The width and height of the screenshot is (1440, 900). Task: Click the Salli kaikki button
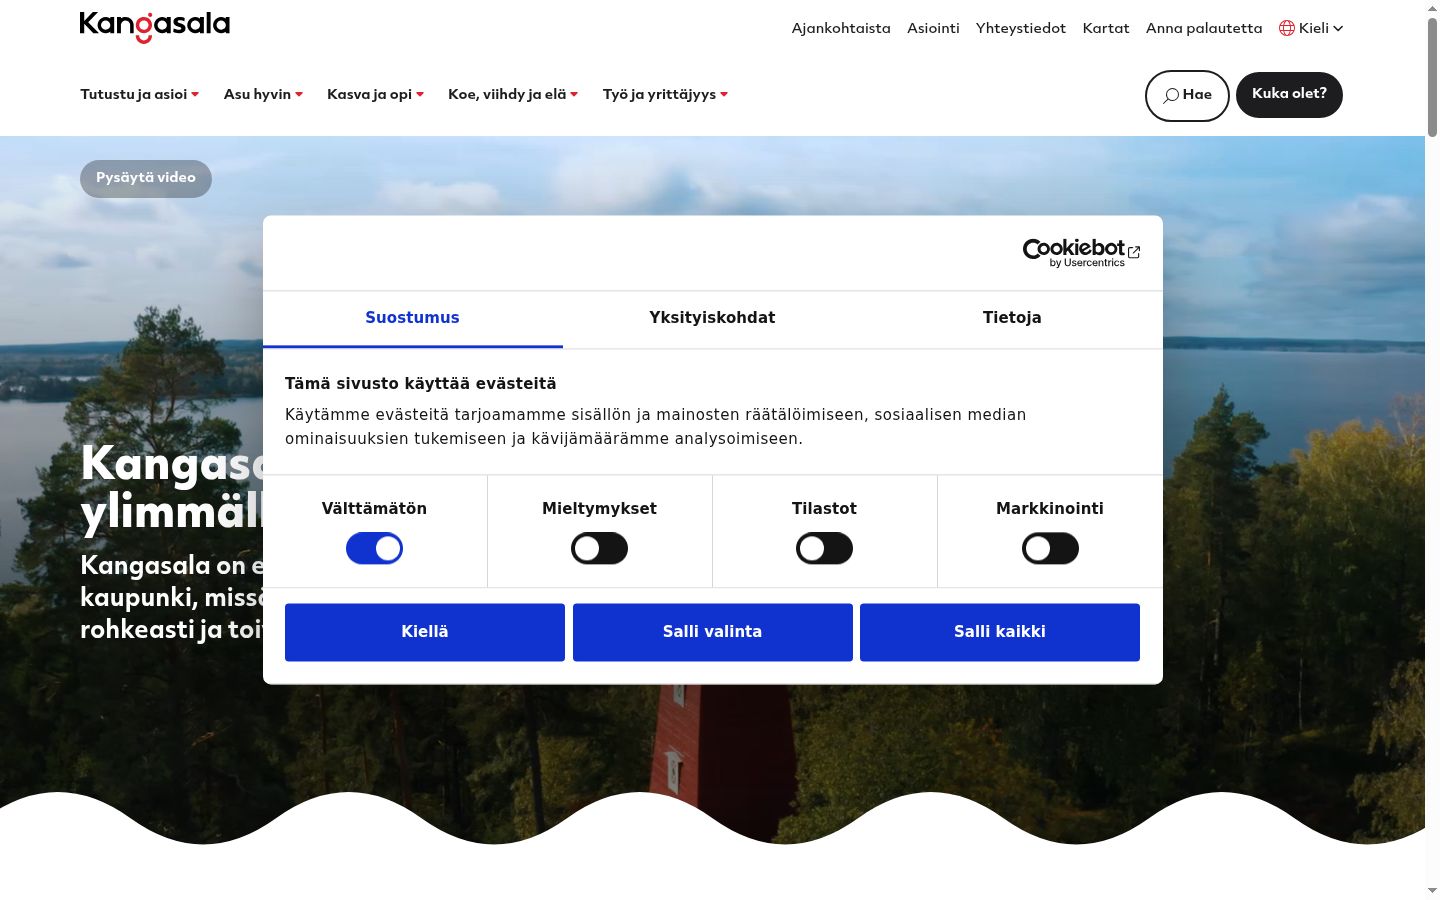[x=1000, y=632]
